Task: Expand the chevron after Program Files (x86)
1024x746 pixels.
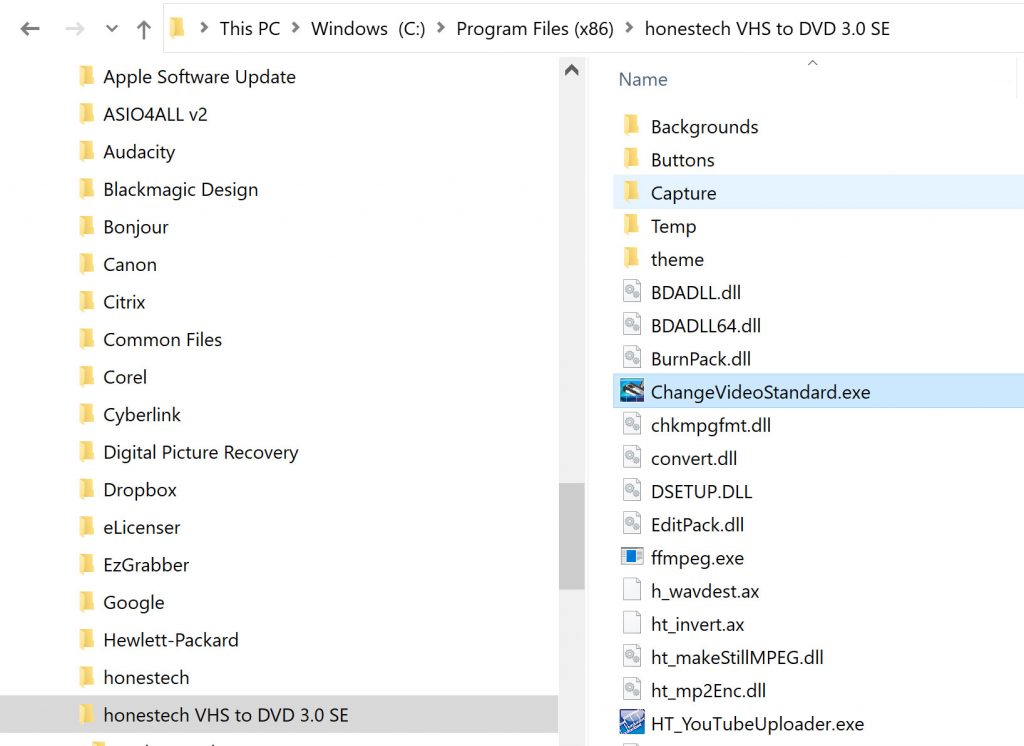Action: coord(628,29)
